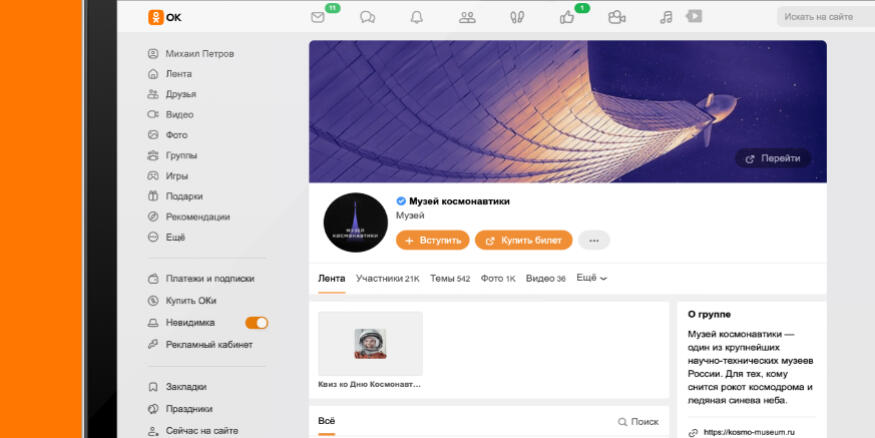Focus the 'Искать на сайте' search field
This screenshot has height=438, width=875.
[826, 17]
